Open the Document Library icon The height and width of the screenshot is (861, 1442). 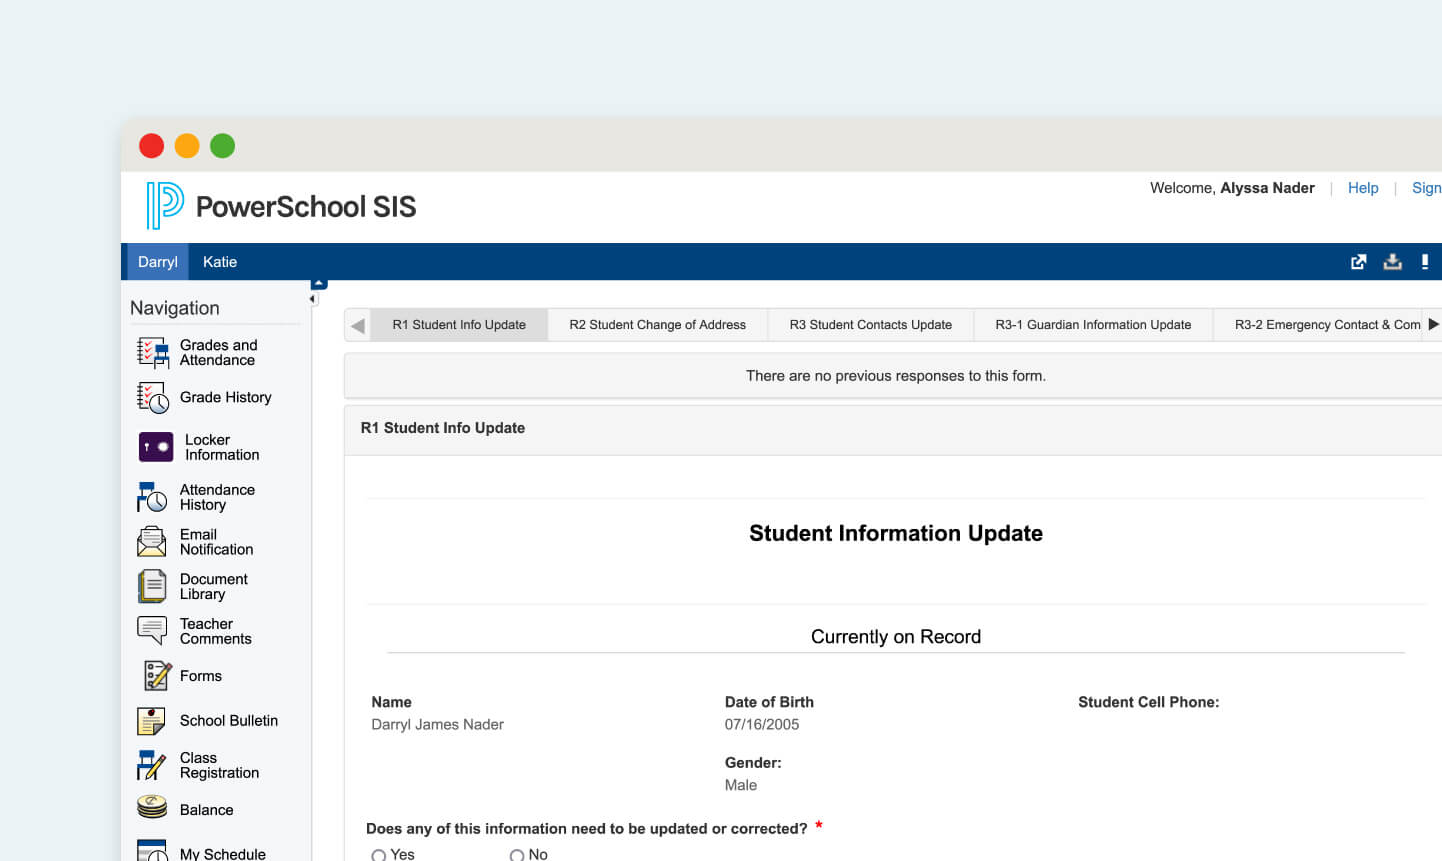152,586
